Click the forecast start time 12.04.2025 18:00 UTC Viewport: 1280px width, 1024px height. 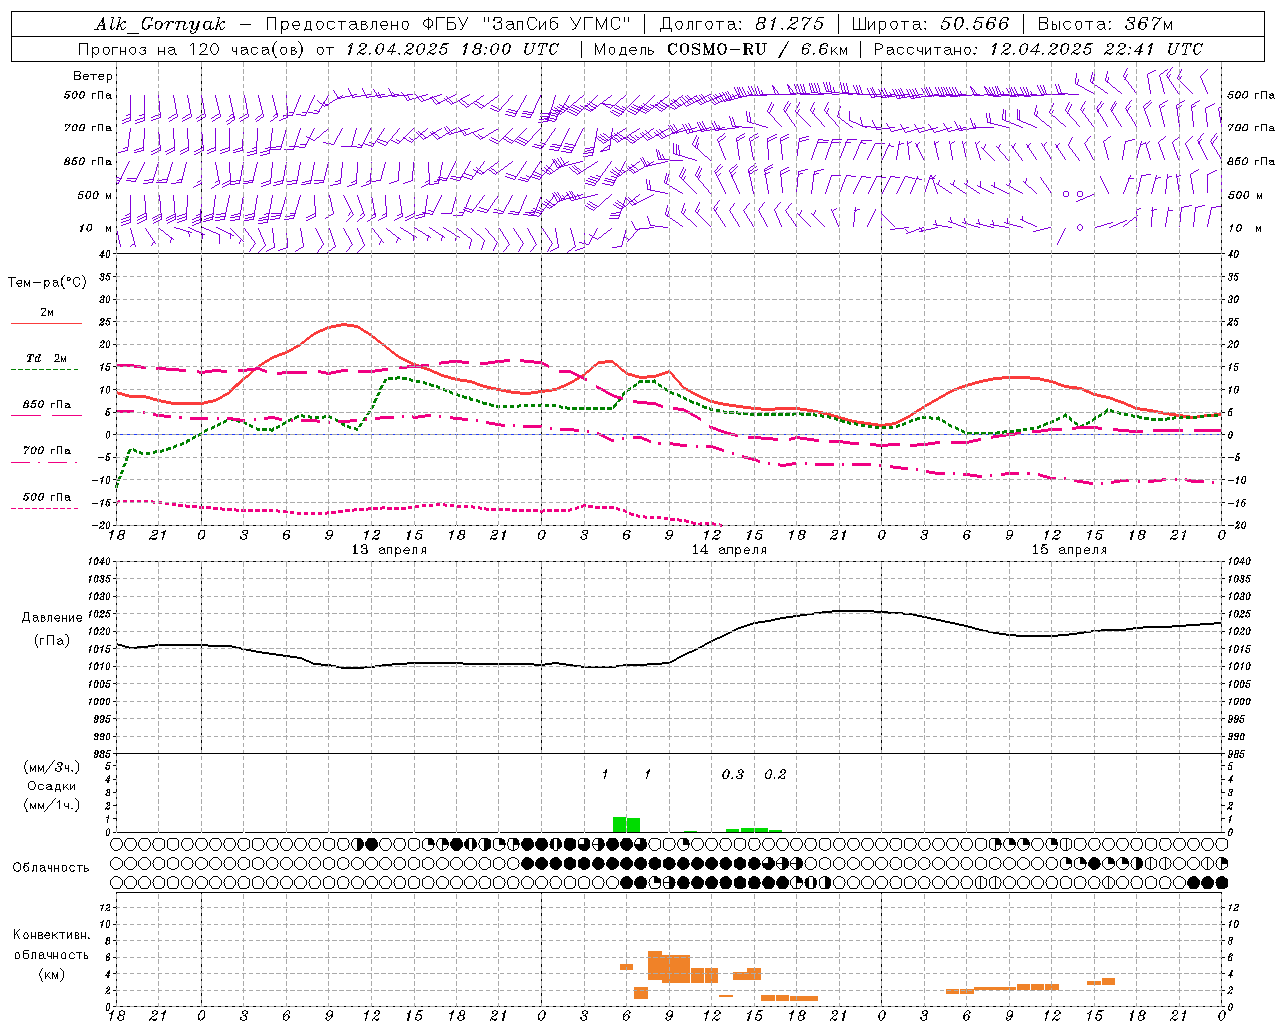452,49
